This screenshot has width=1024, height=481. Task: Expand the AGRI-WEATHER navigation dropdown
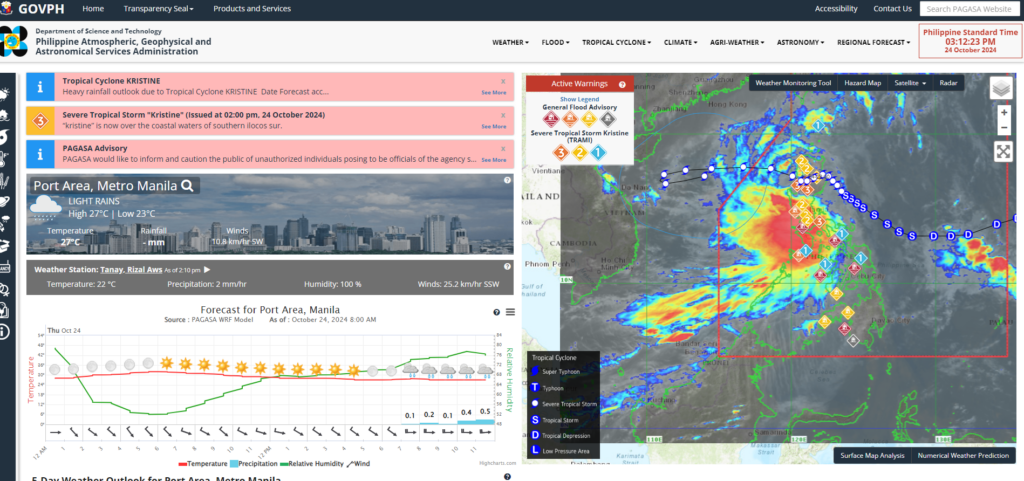coord(737,42)
